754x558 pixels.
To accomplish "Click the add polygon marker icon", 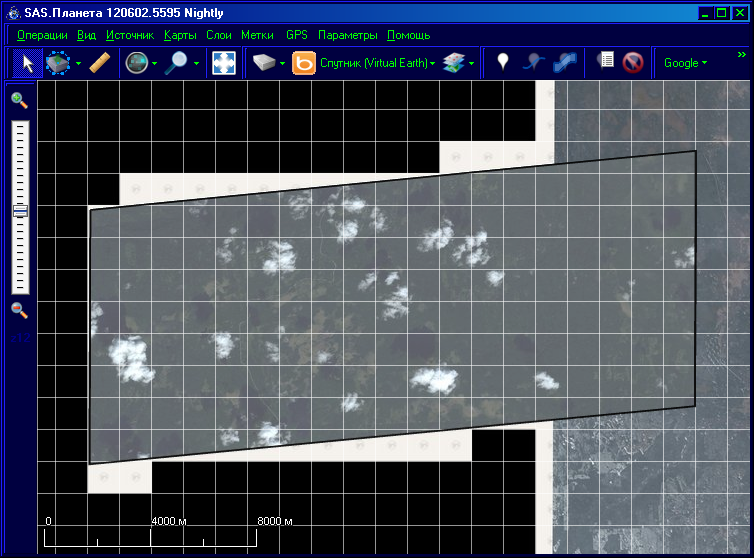I will [565, 63].
